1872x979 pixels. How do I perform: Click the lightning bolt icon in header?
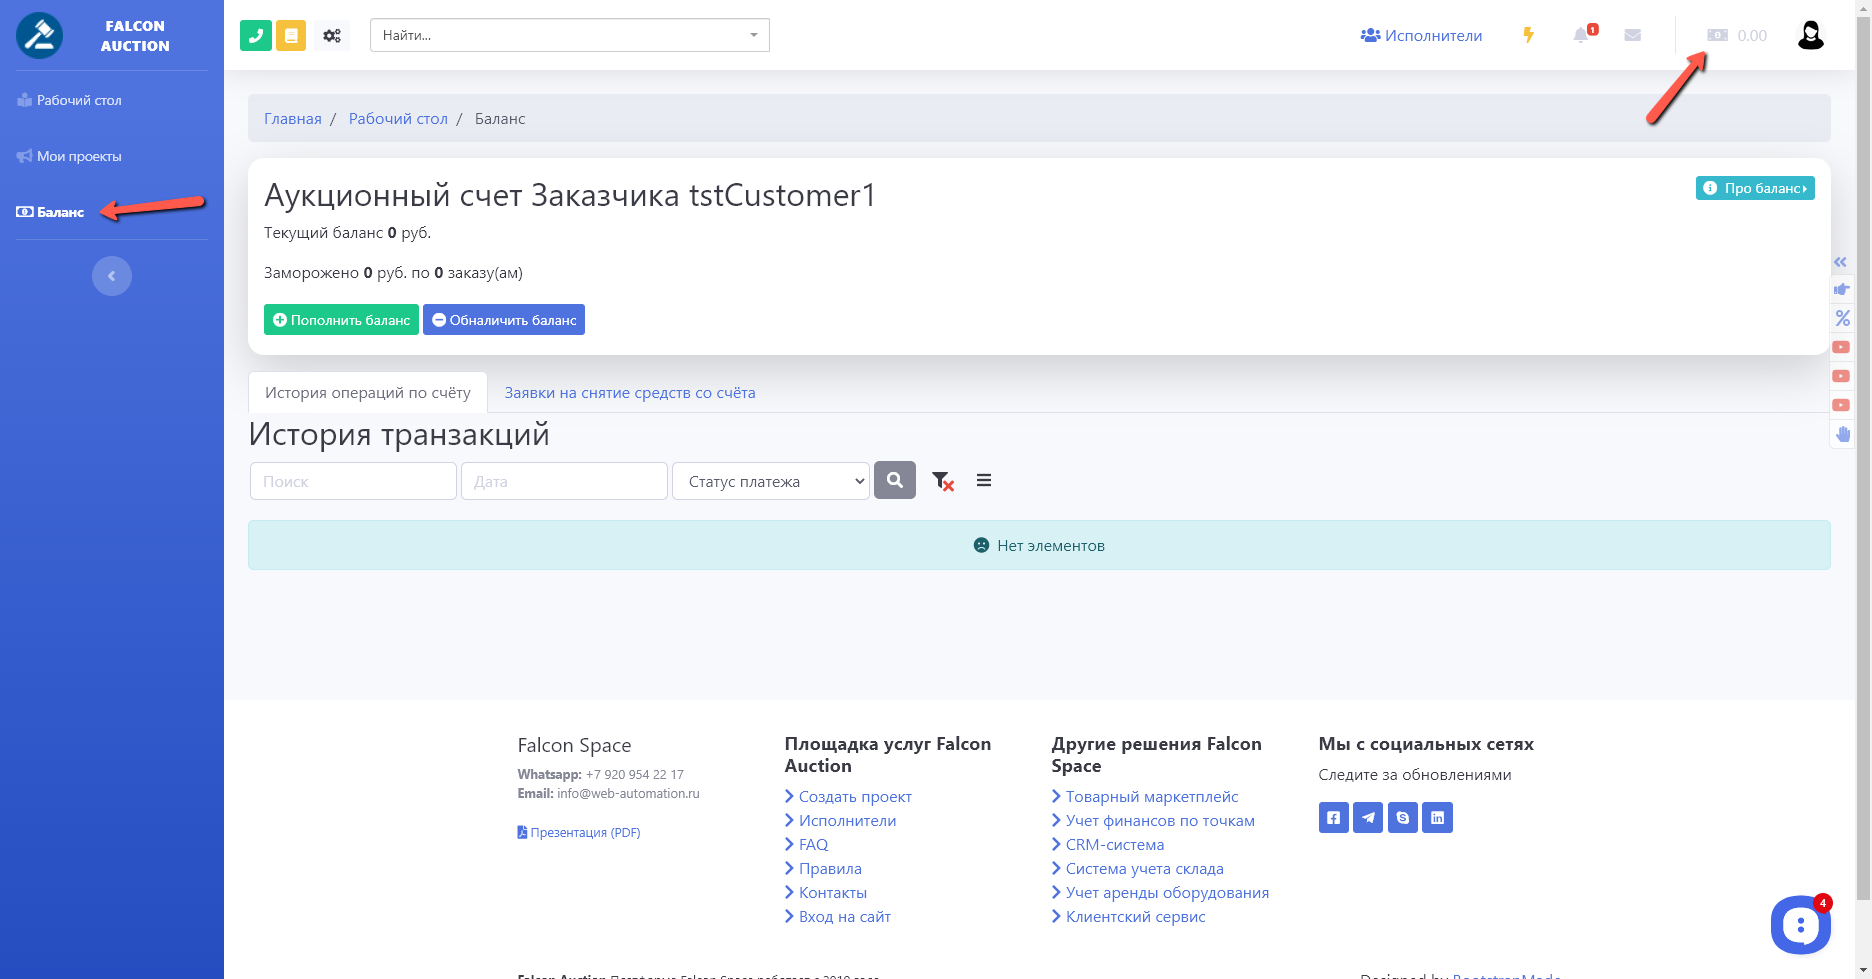coord(1528,35)
